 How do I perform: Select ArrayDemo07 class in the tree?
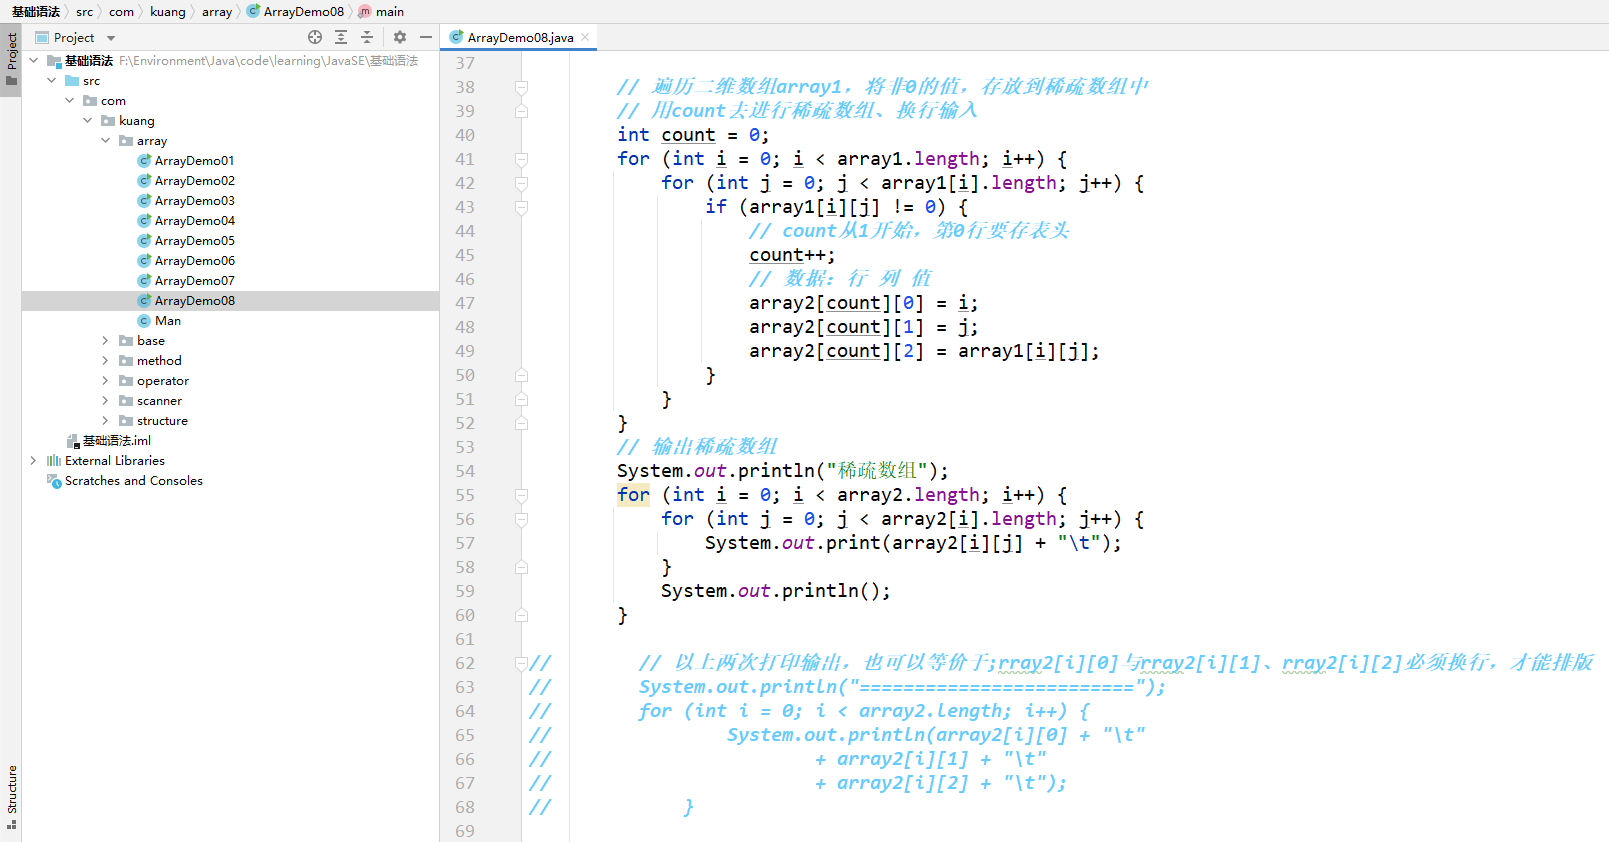click(x=194, y=281)
